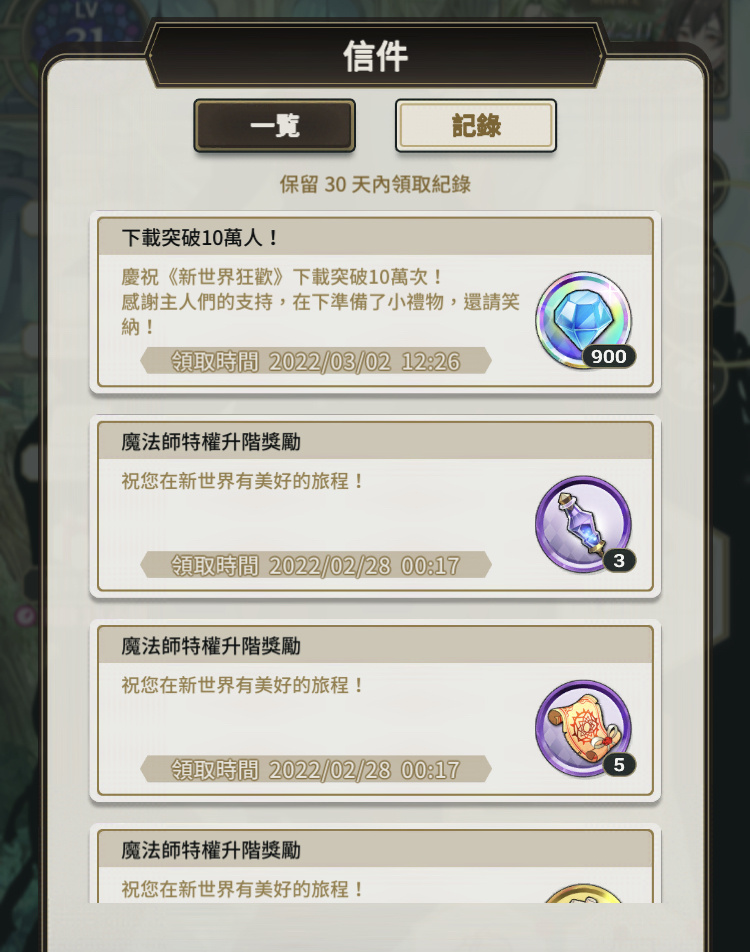Click the 領取時間 2022/03/02 12:26 timestamp
Viewport: 750px width, 952px height.
pos(316,361)
